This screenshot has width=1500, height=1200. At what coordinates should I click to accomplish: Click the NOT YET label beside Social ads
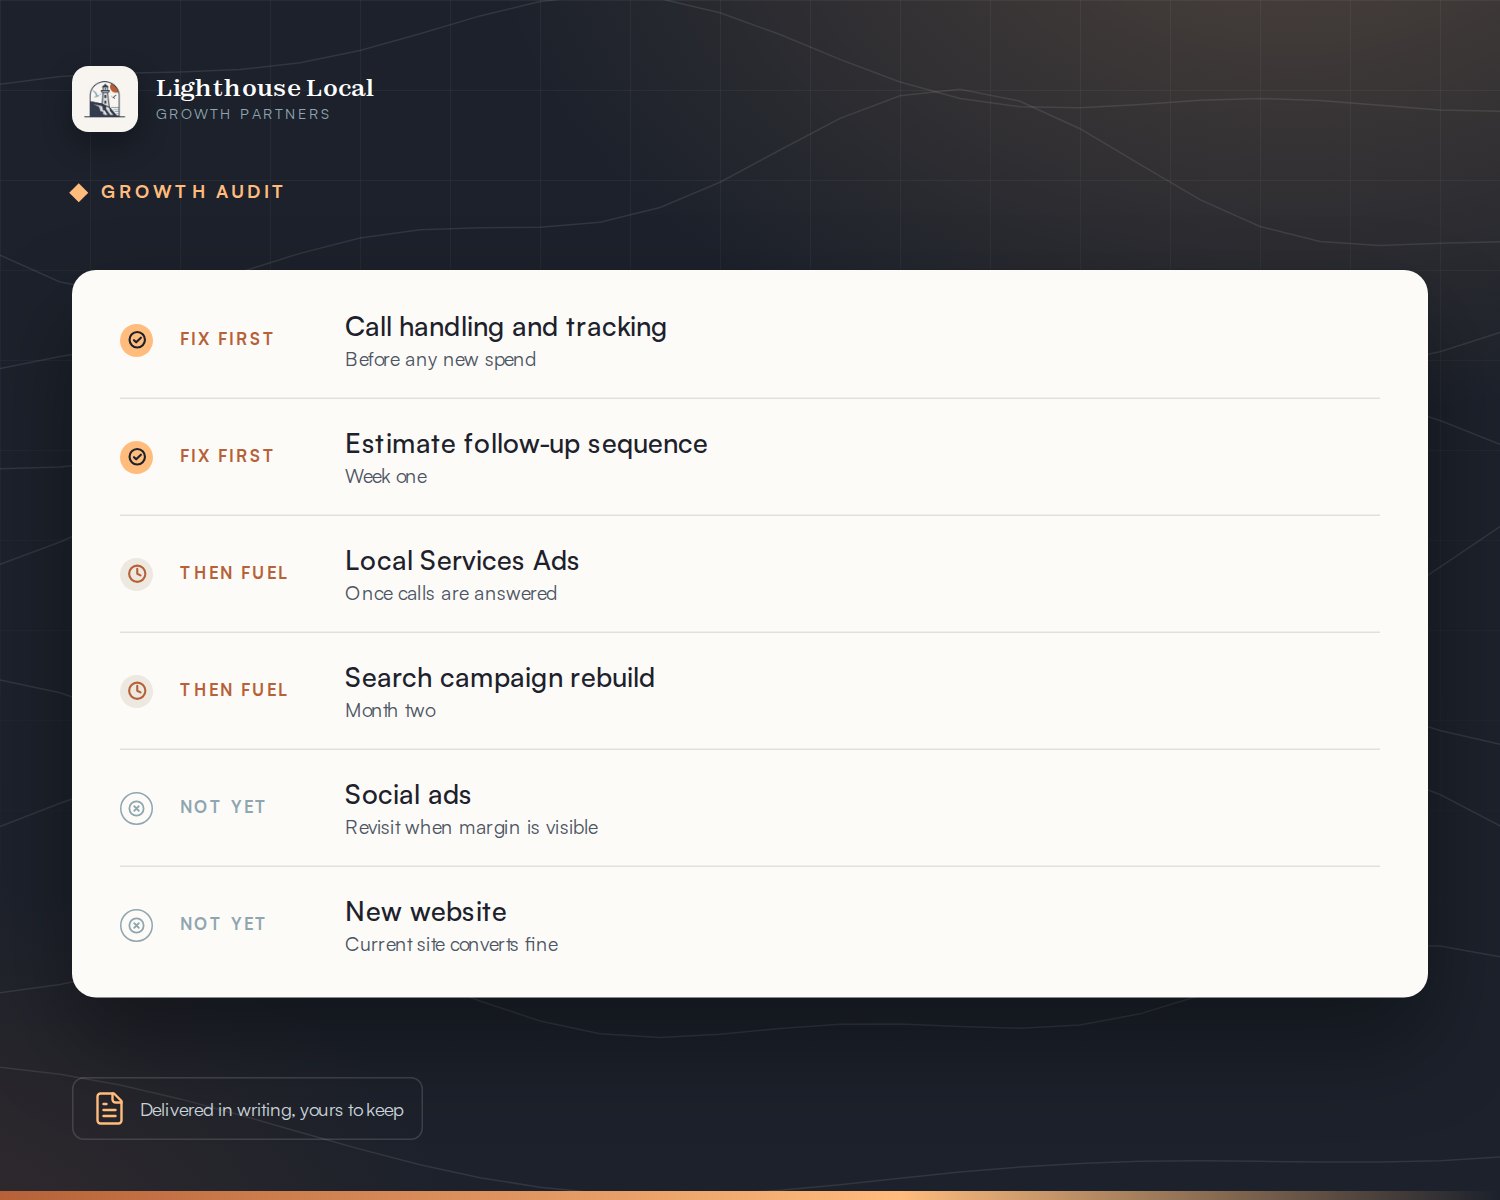pyautogui.click(x=223, y=807)
